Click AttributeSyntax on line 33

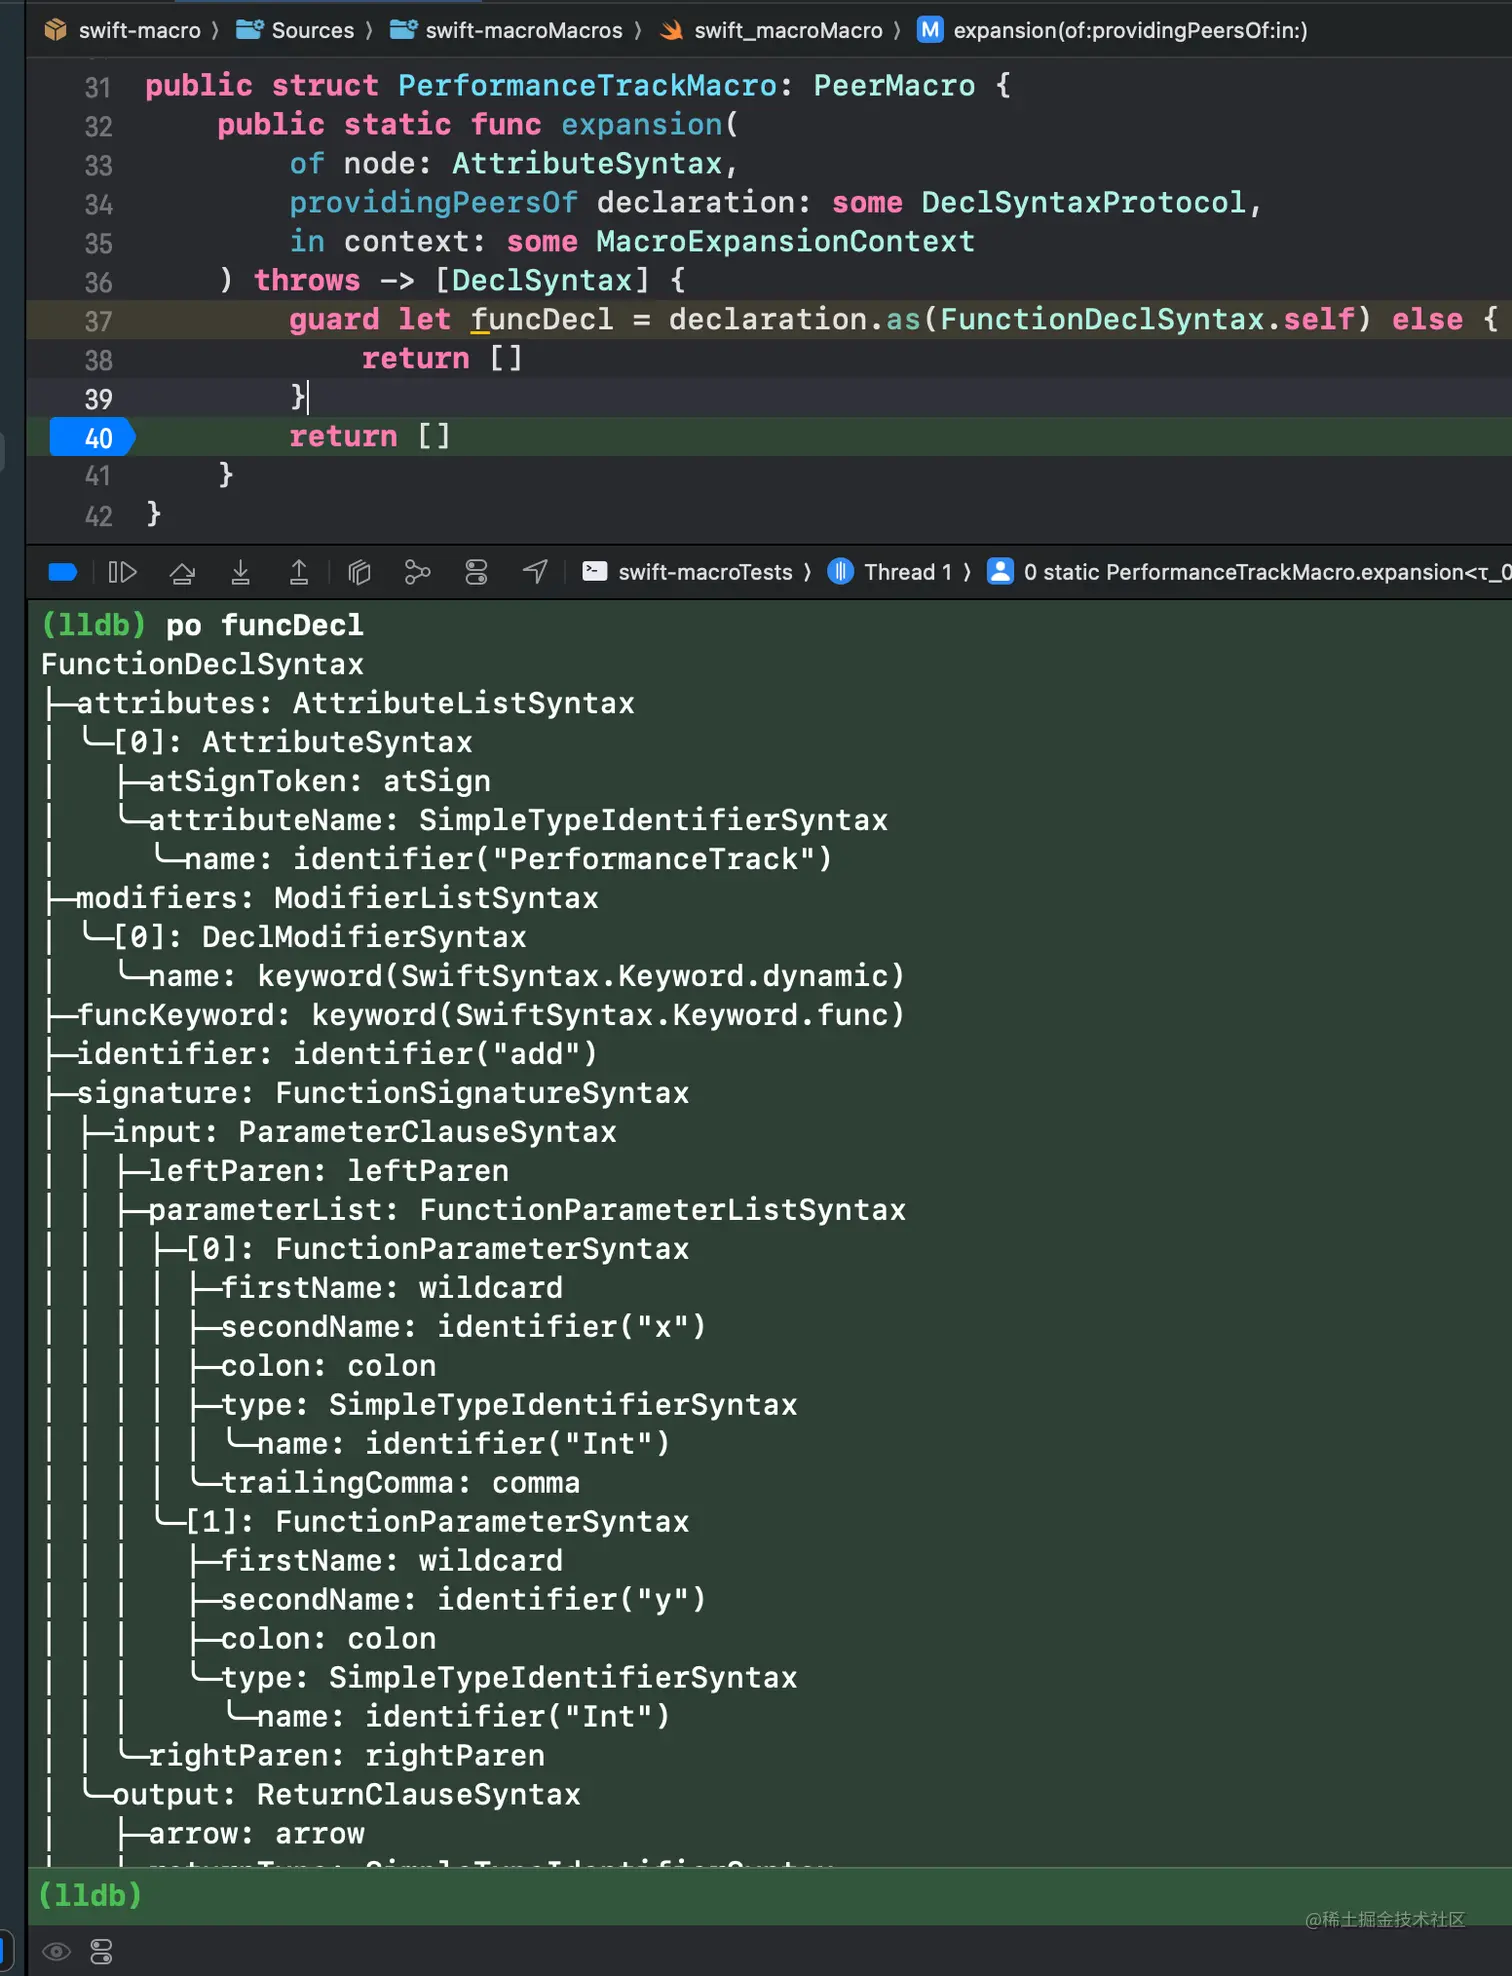587,164
